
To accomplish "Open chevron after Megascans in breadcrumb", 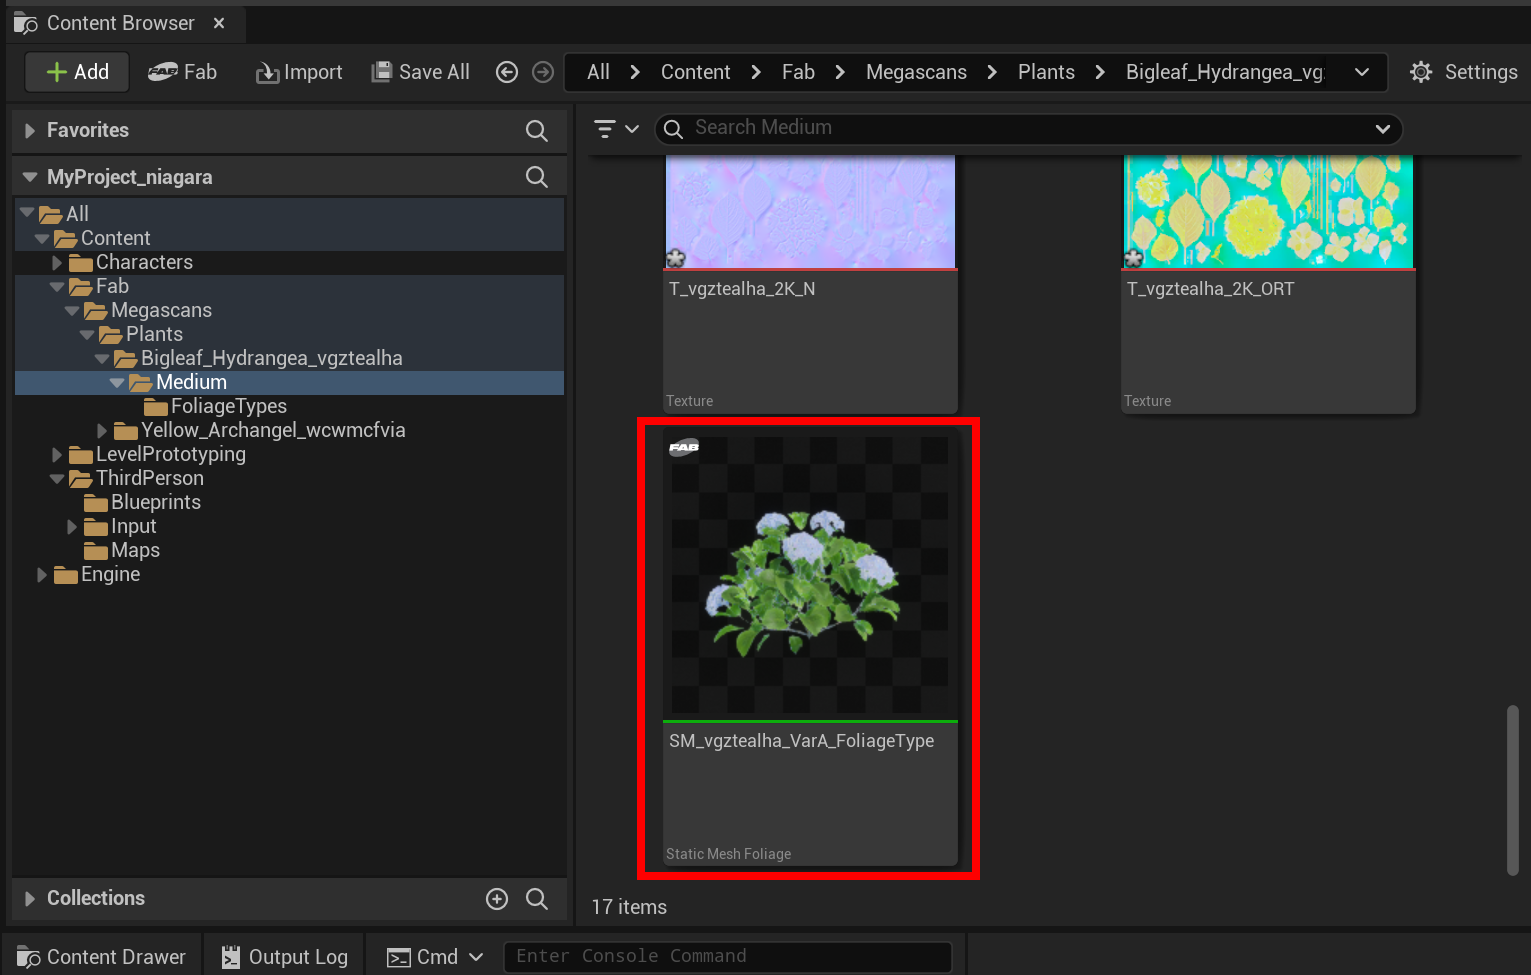I will (x=992, y=72).
